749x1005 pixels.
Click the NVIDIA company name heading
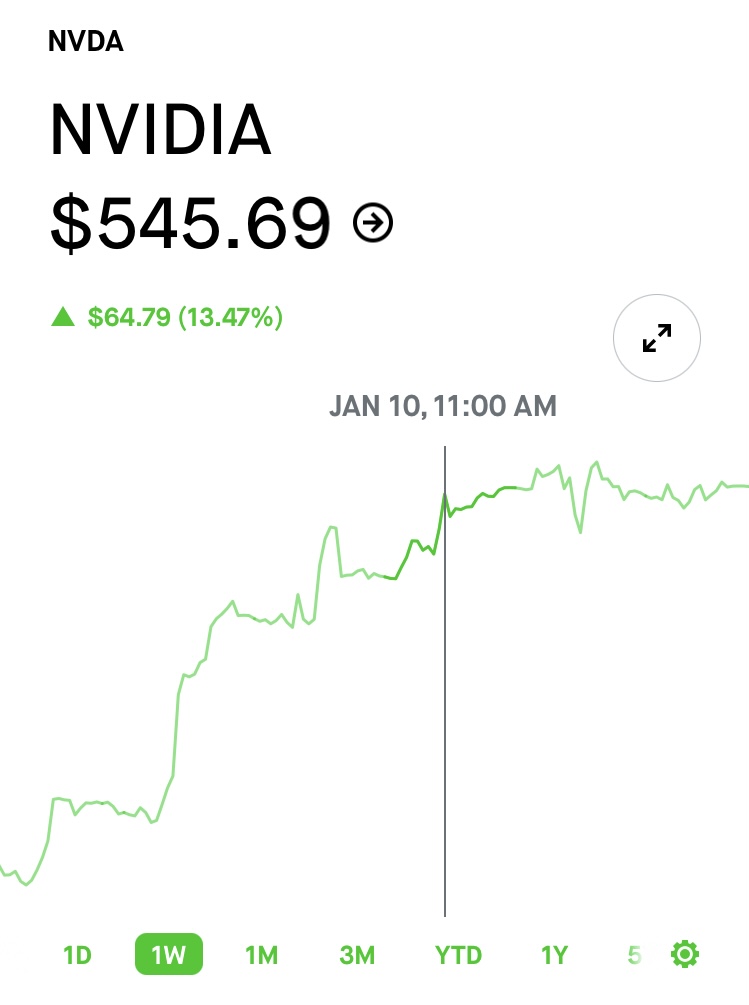161,129
